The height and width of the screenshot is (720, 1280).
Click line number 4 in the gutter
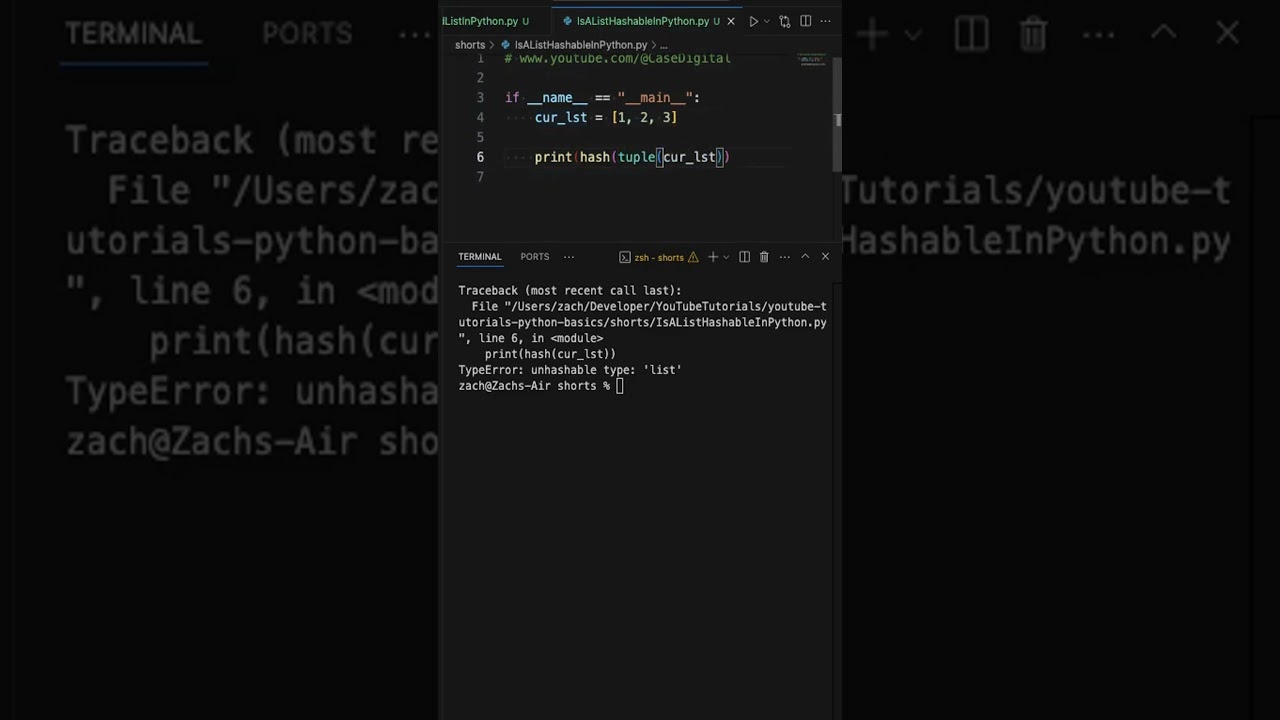click(x=480, y=117)
